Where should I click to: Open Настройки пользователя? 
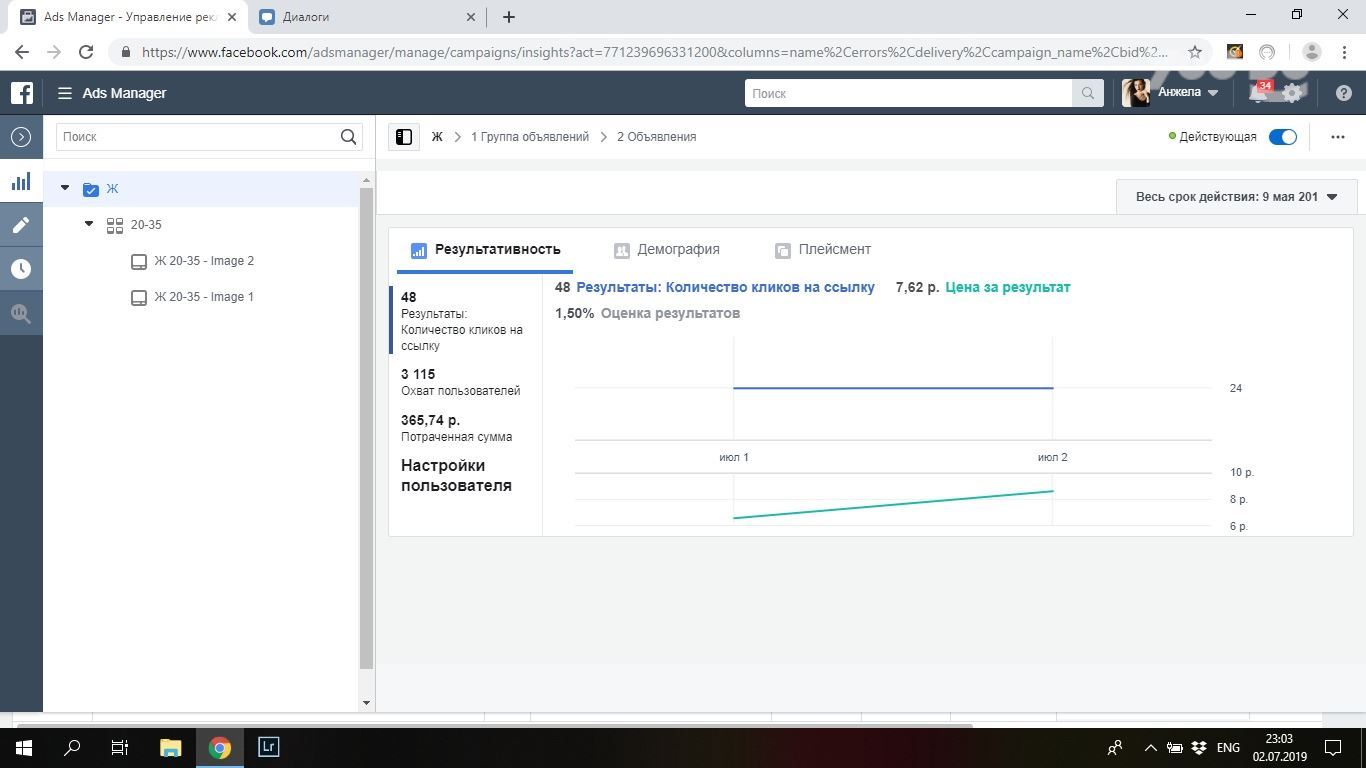tap(457, 475)
